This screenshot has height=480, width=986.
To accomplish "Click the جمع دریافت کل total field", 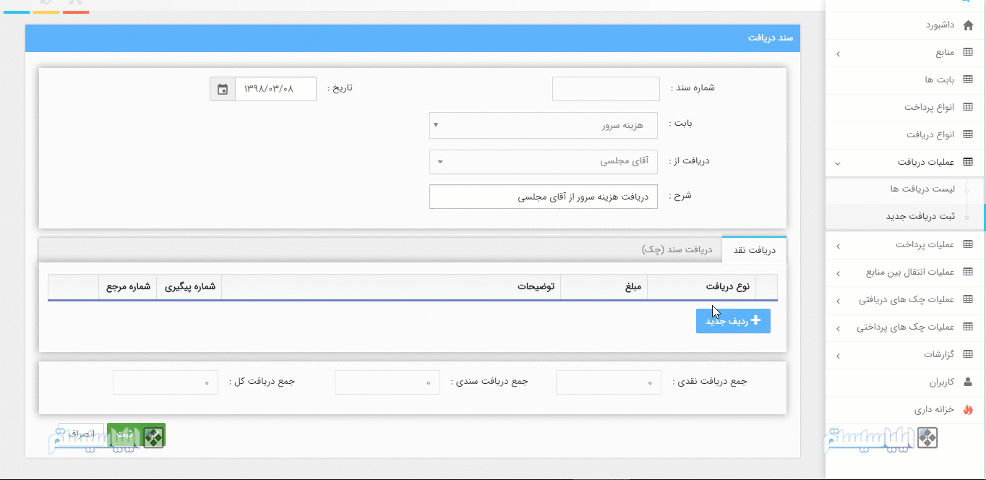I will 166,382.
